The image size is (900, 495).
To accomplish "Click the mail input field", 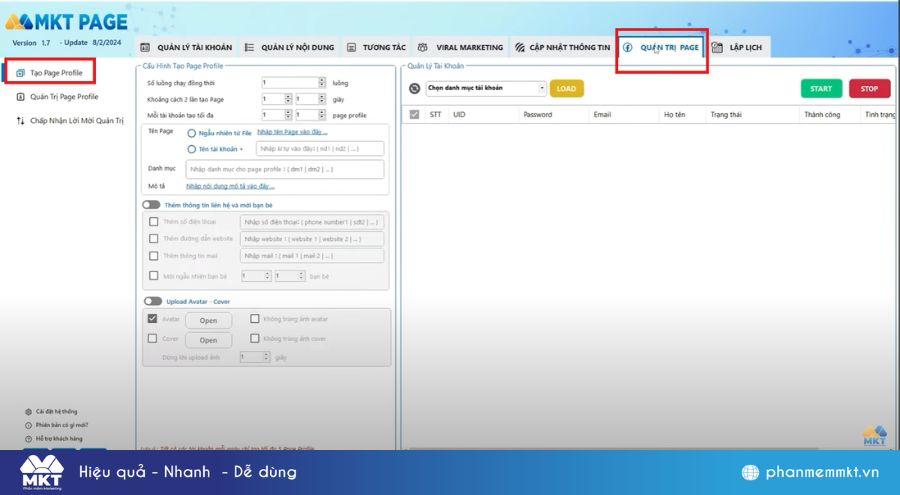I will click(x=312, y=256).
